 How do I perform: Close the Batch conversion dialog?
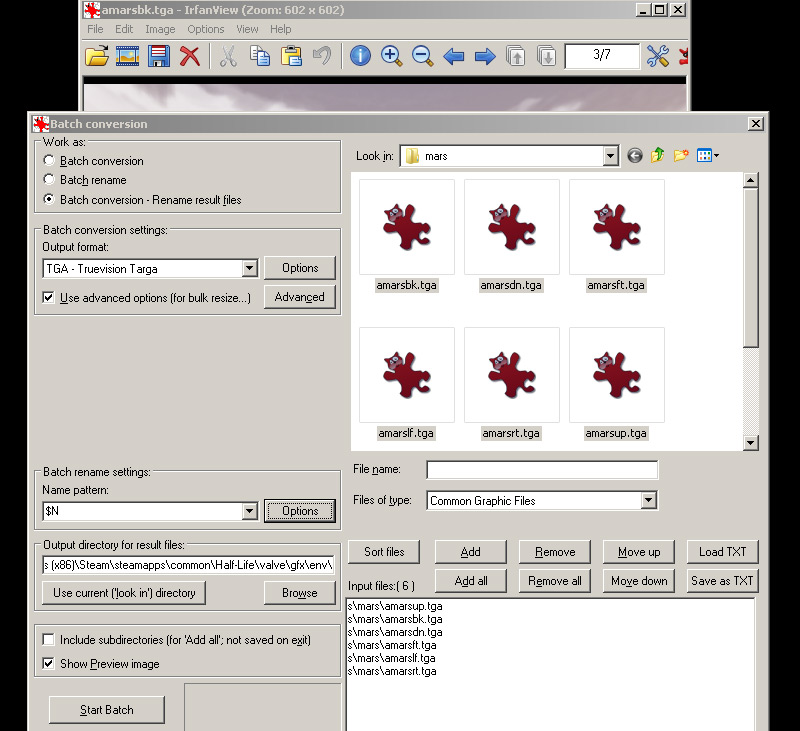pos(756,123)
